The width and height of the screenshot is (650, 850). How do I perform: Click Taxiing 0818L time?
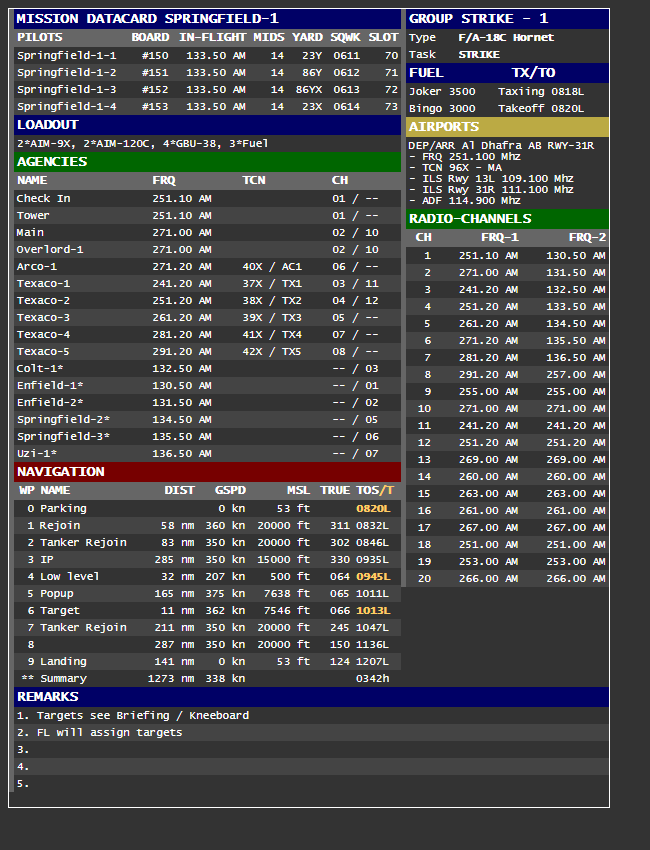(540, 92)
